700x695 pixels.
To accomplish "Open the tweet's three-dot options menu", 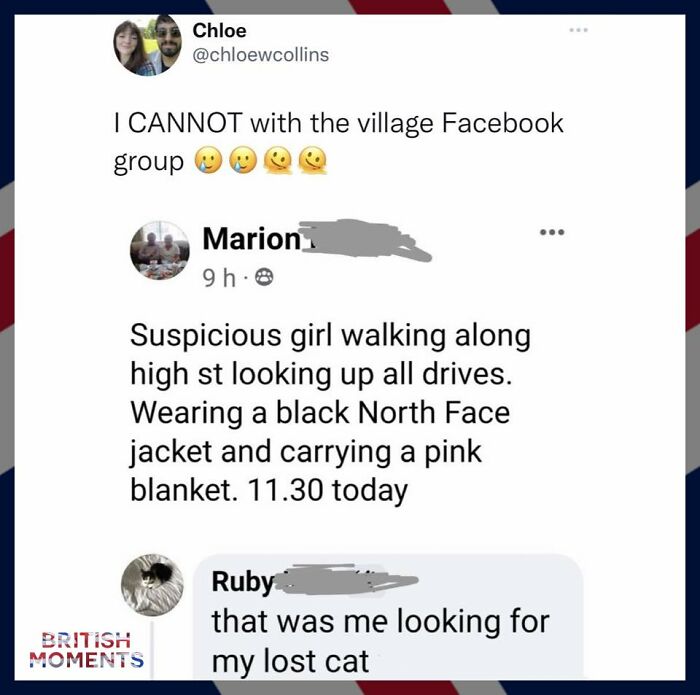I will coord(579,30).
